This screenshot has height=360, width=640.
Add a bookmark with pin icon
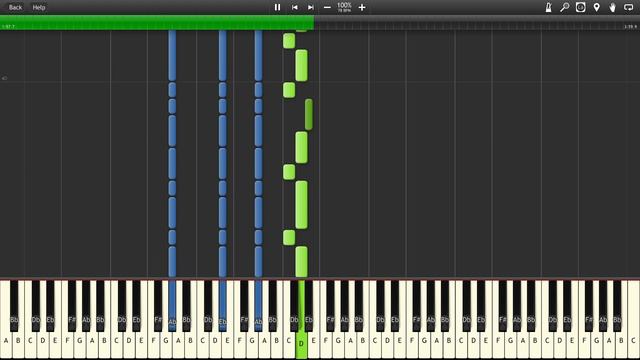click(596, 7)
